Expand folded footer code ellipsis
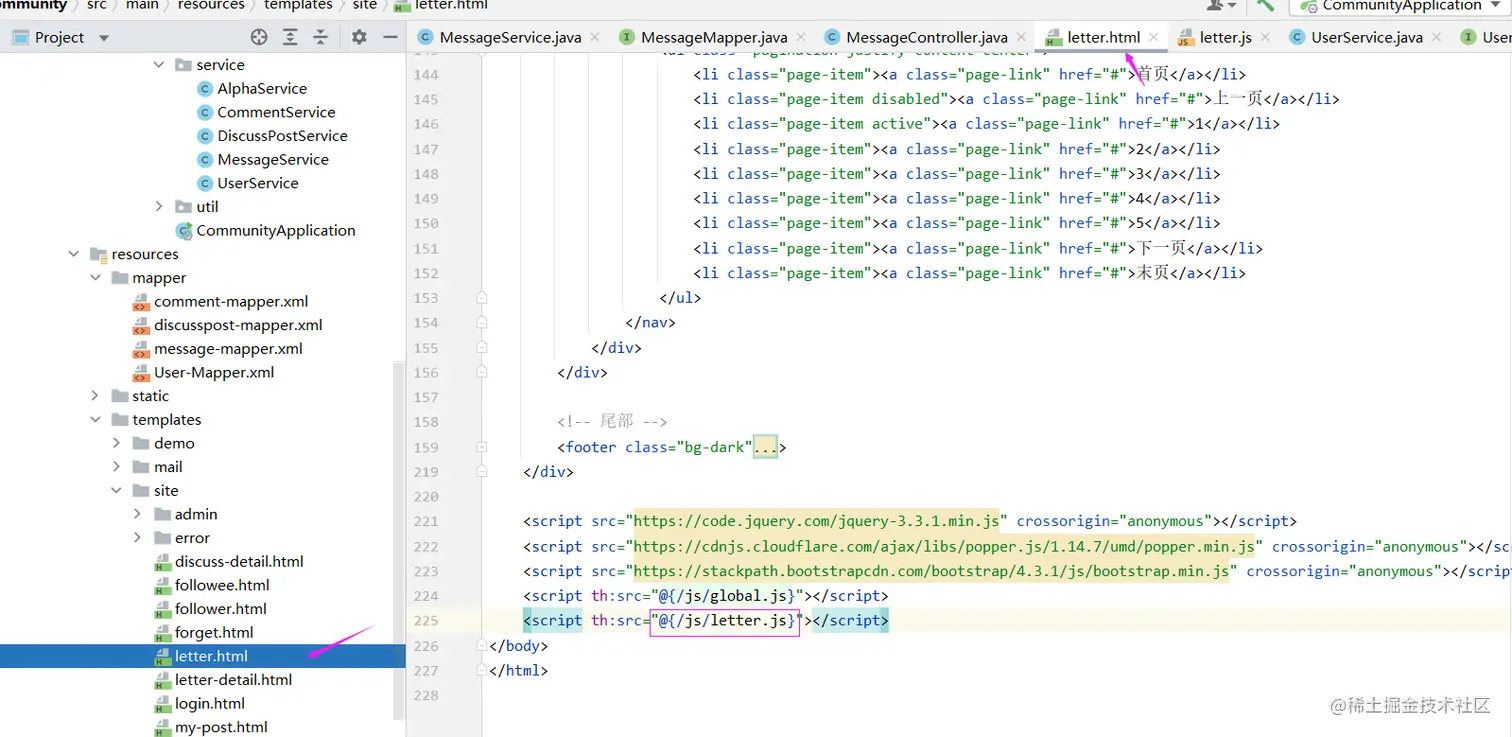1512x737 pixels. (765, 447)
